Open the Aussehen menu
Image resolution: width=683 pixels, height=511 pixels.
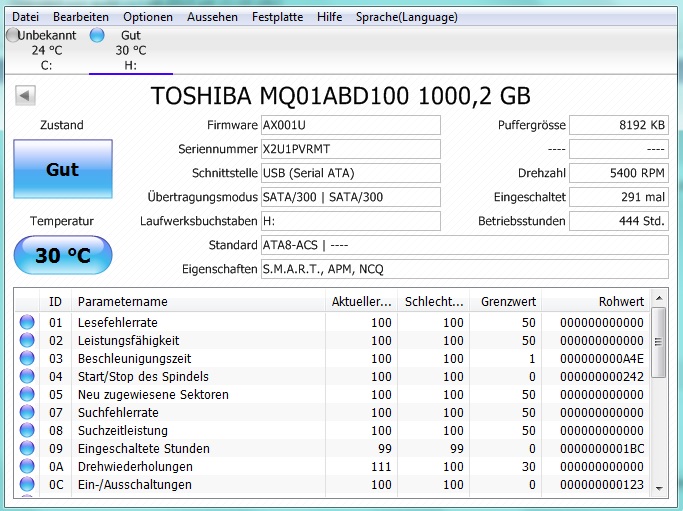tap(212, 17)
